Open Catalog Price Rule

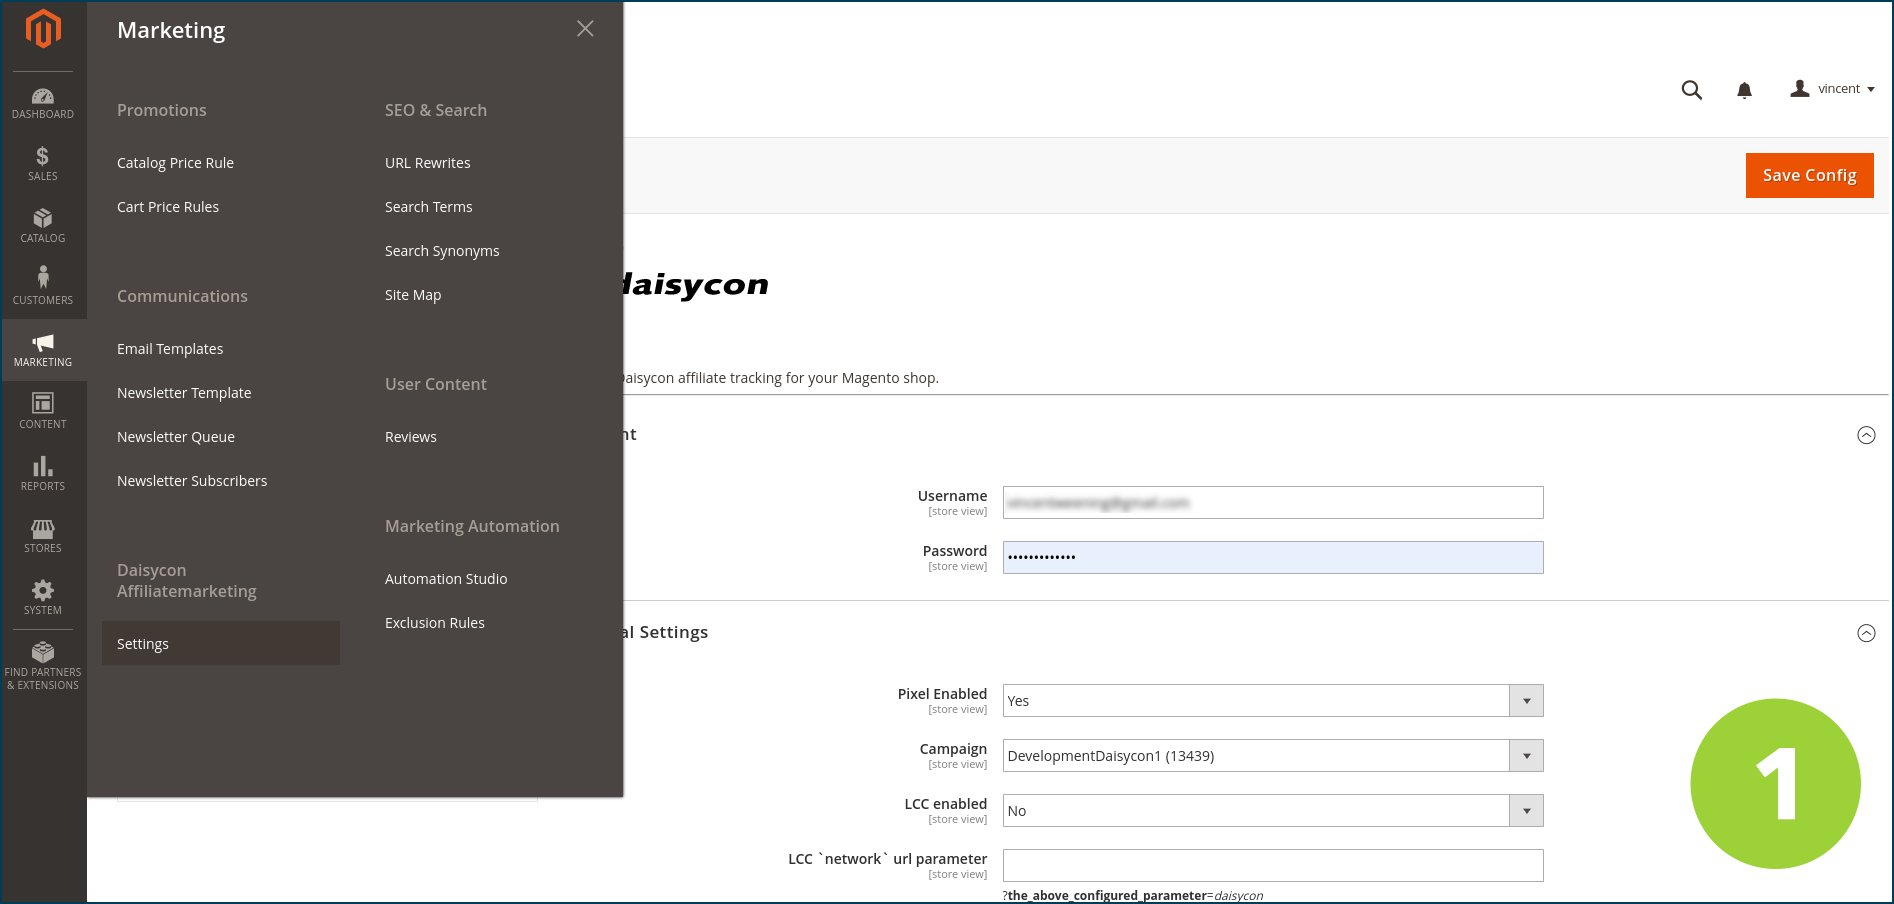point(175,163)
